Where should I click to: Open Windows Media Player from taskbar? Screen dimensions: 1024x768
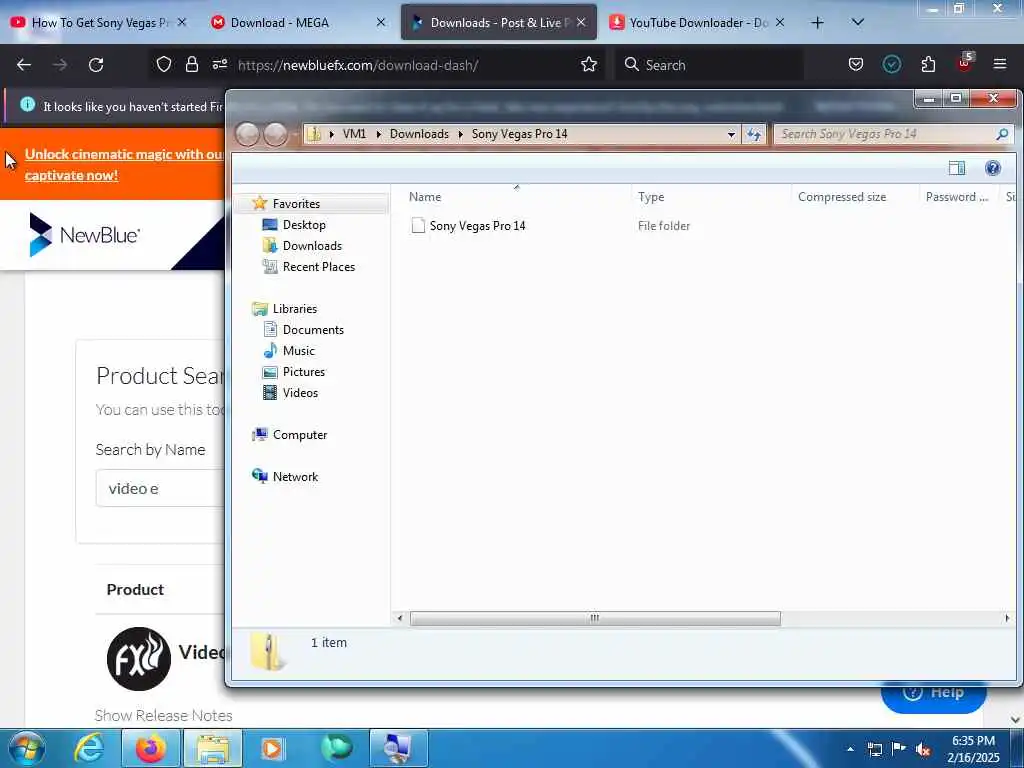(272, 748)
